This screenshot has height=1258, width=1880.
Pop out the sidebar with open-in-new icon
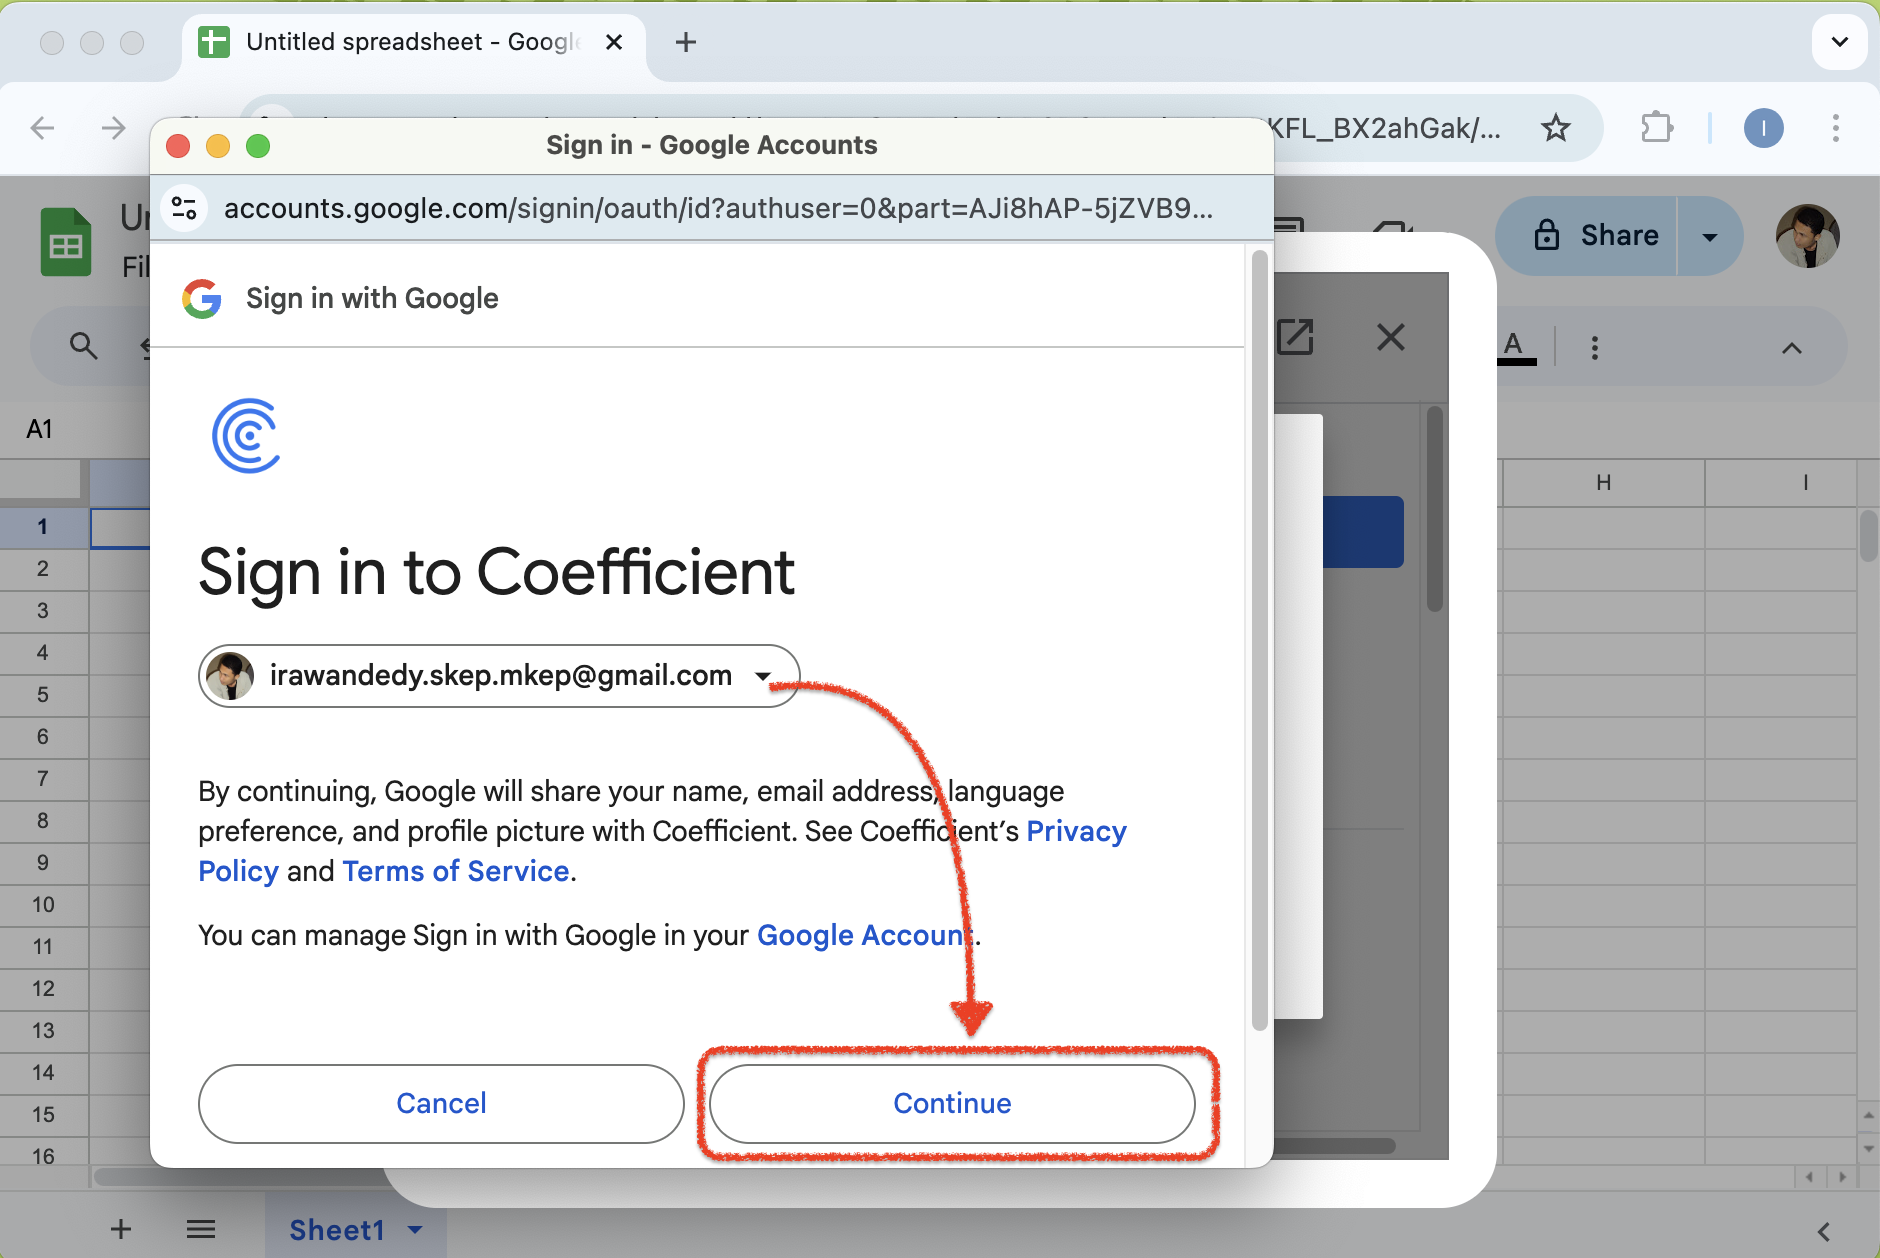coord(1295,337)
